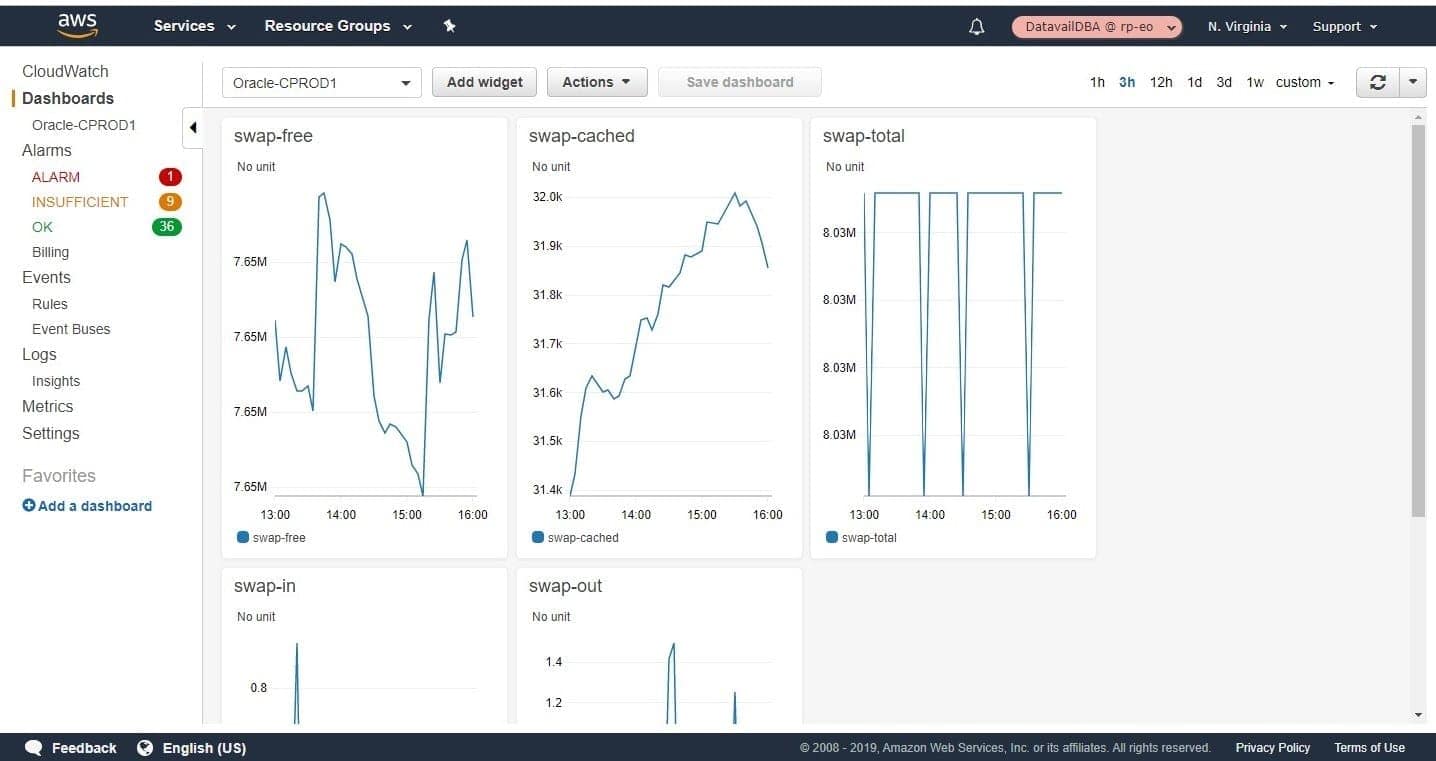The image size is (1436, 761).
Task: View INSUFFICIENT data alarms
Action: pyautogui.click(x=80, y=202)
